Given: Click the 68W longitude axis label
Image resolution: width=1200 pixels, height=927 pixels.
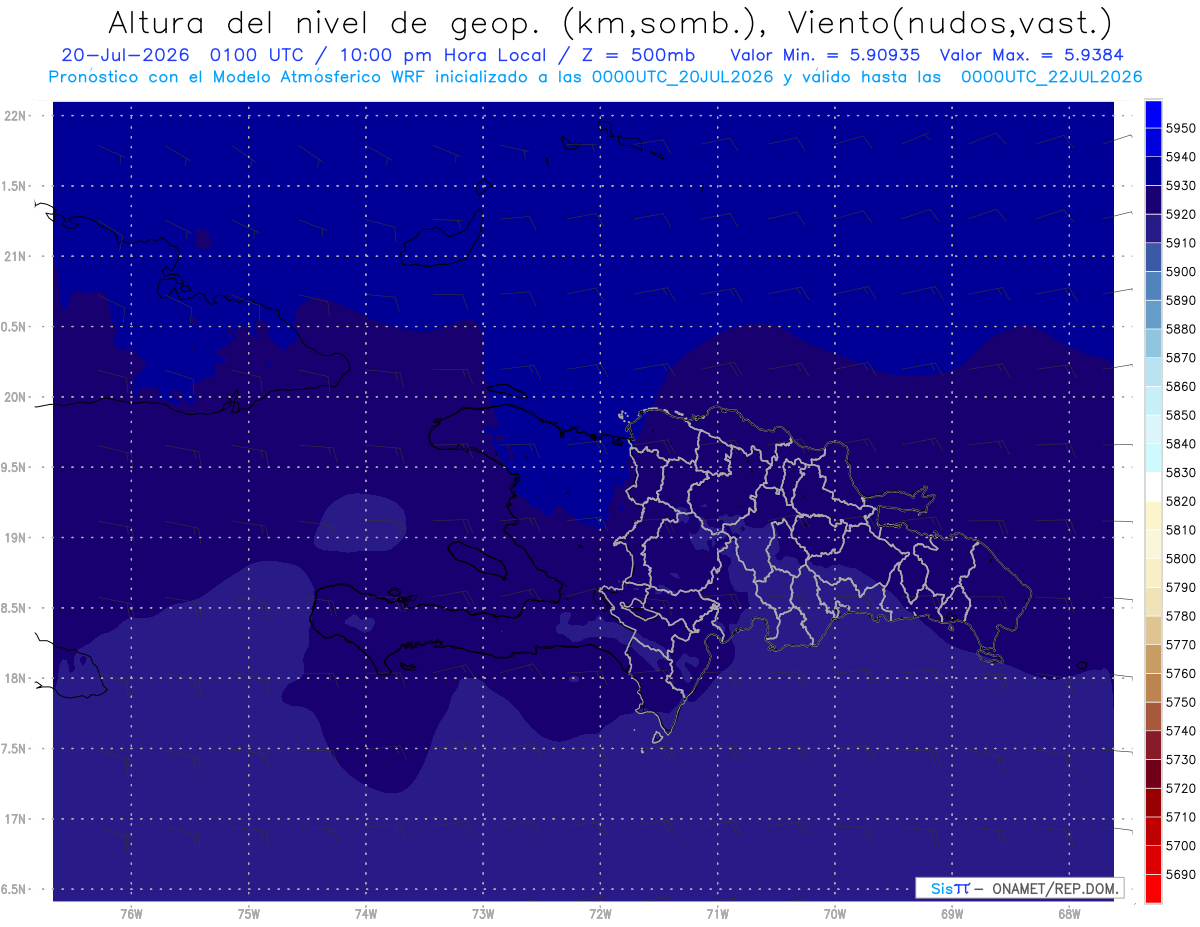Looking at the screenshot, I should coord(1069,914).
